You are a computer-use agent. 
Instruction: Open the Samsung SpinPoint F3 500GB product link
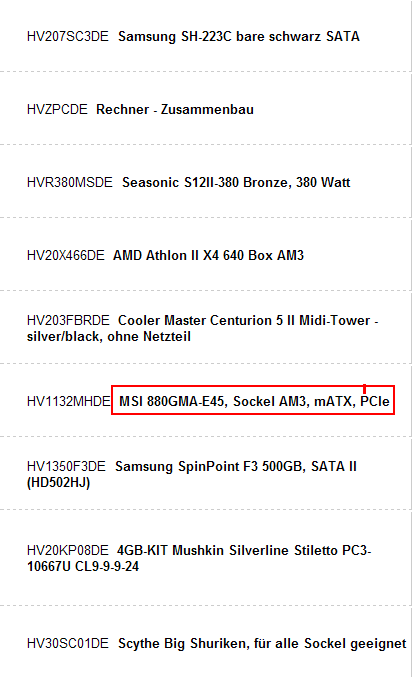pyautogui.click(x=236, y=466)
